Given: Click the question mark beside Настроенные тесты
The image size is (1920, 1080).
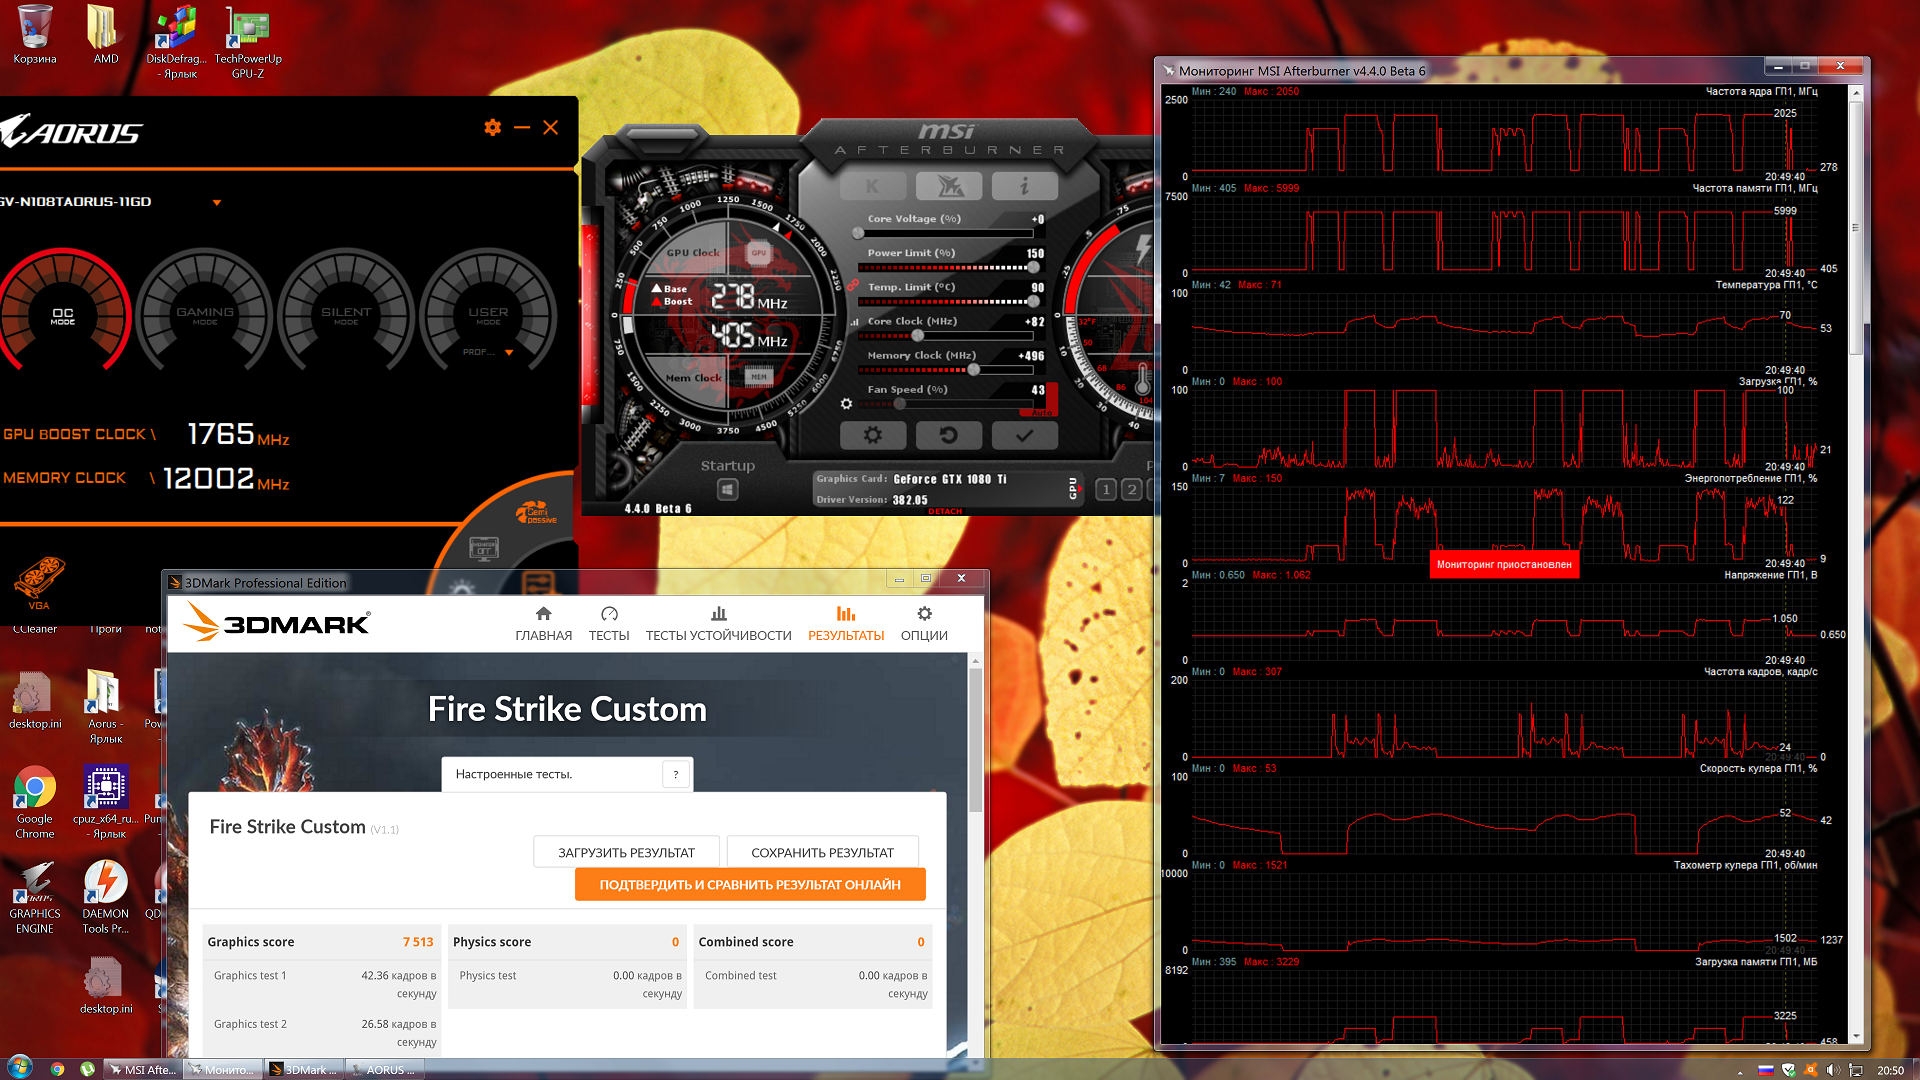Looking at the screenshot, I should coord(676,774).
